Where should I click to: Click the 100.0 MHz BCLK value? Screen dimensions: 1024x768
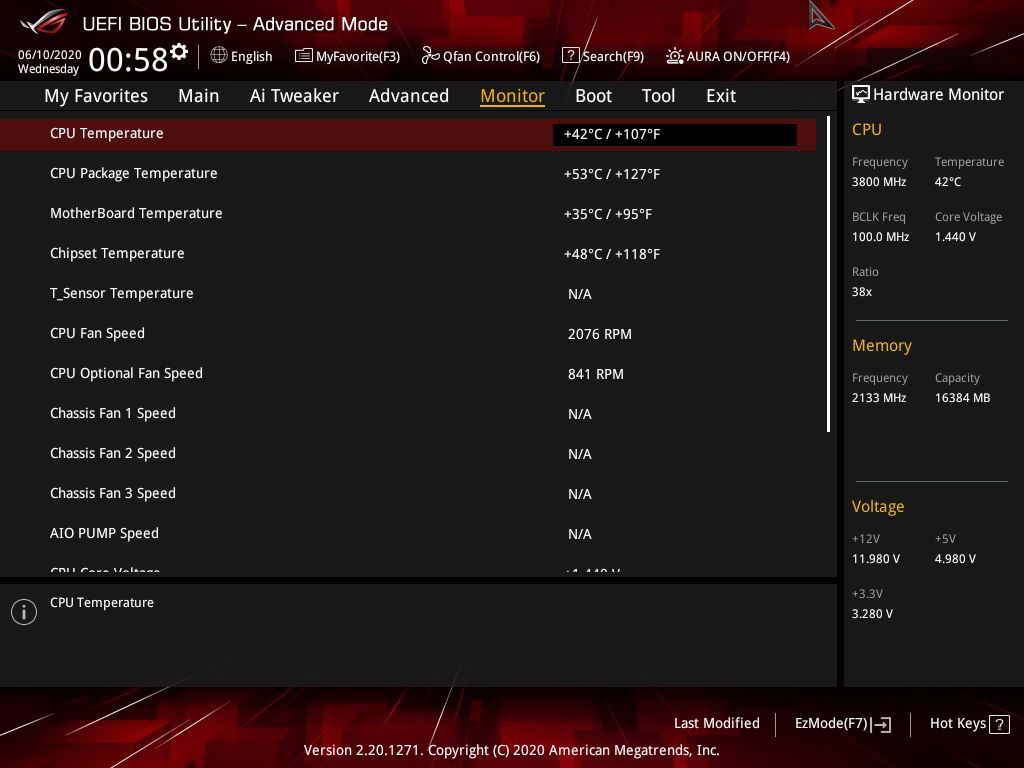point(880,237)
